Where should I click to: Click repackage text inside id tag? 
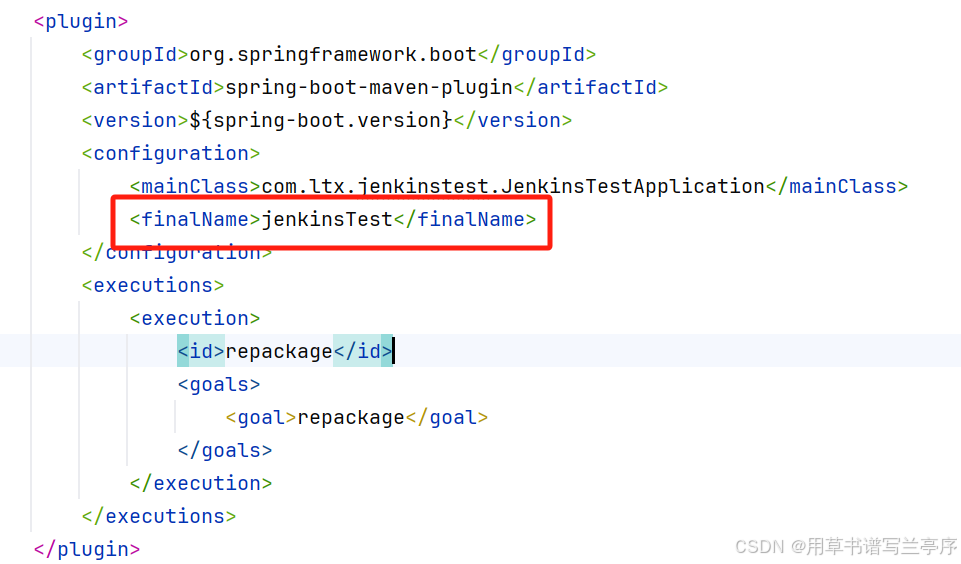pos(279,351)
